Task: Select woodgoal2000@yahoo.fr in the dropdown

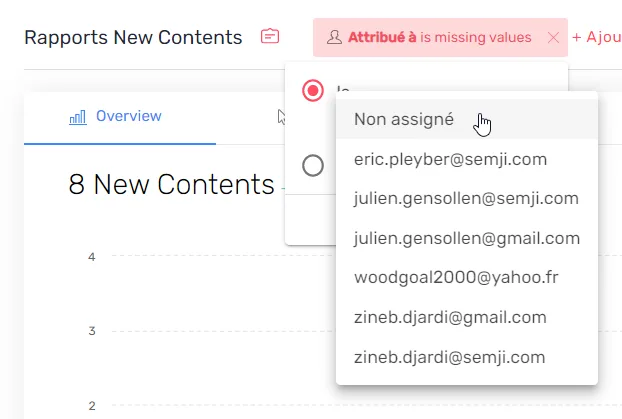Action: pos(466,277)
